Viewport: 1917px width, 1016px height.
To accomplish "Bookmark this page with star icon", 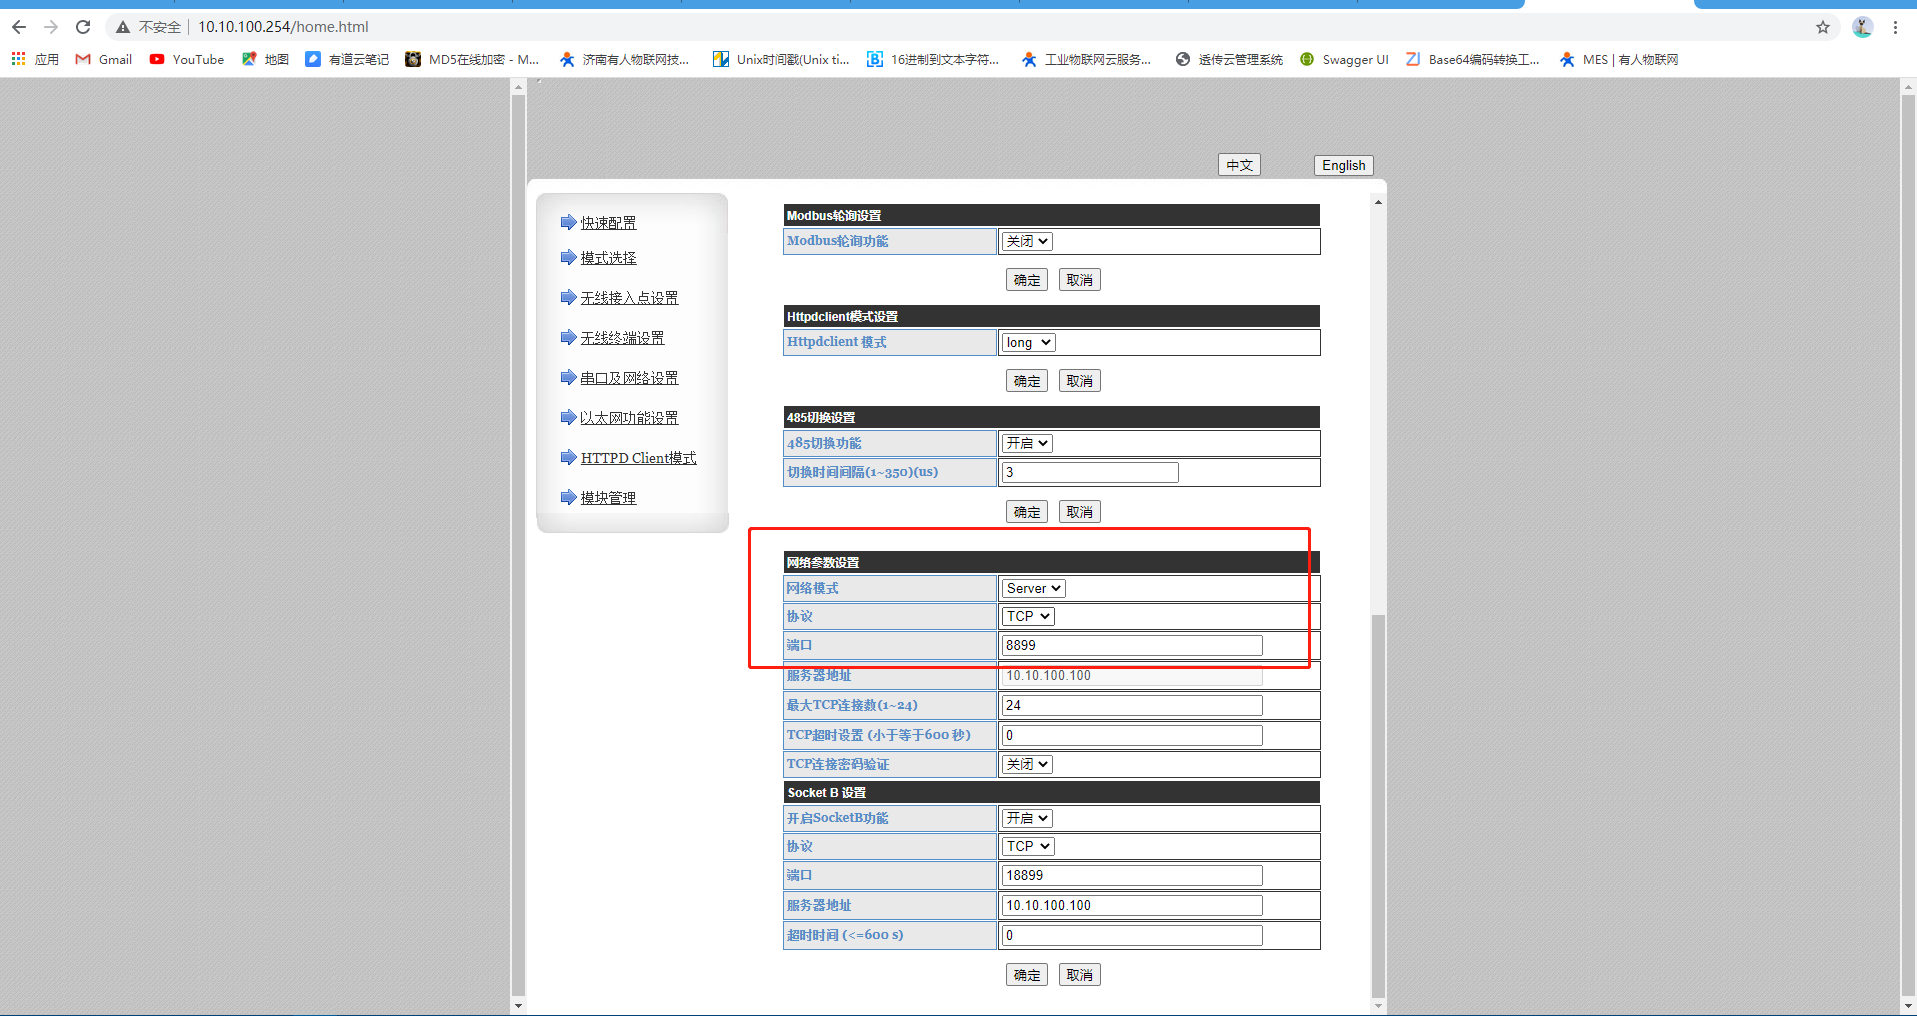I will (x=1822, y=27).
